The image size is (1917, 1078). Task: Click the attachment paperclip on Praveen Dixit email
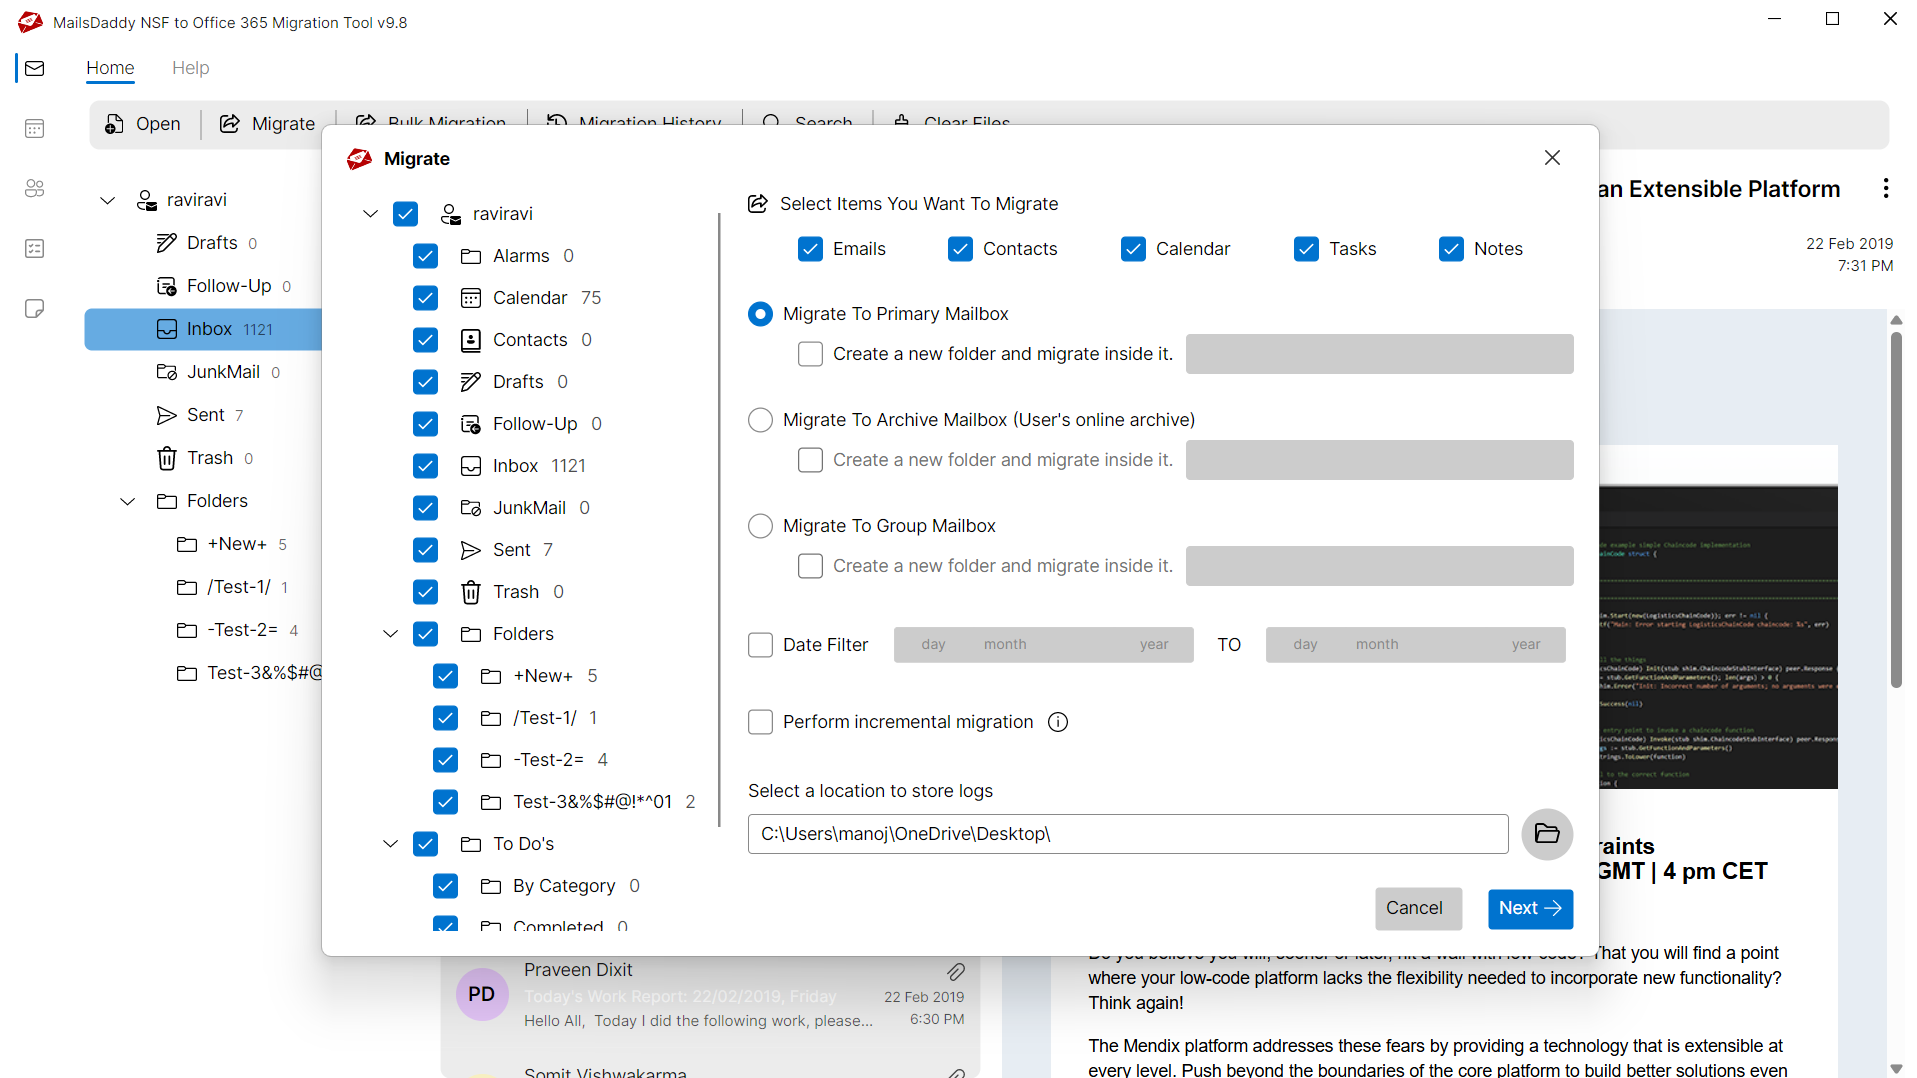point(956,971)
